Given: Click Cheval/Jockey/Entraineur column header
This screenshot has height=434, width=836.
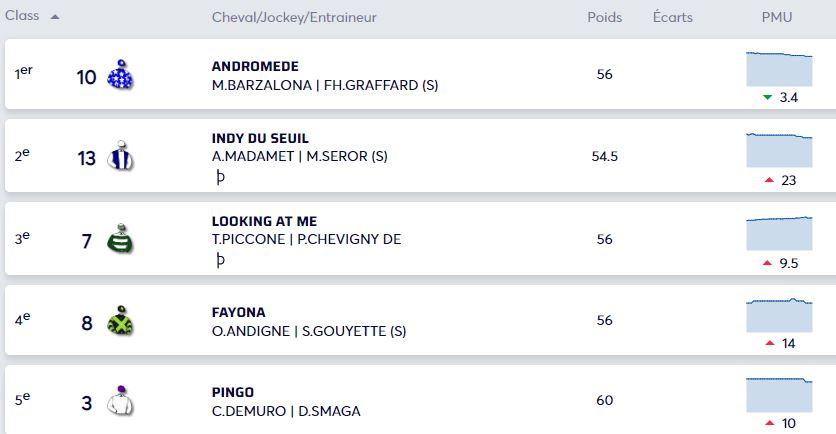Looking at the screenshot, I should pos(294,18).
